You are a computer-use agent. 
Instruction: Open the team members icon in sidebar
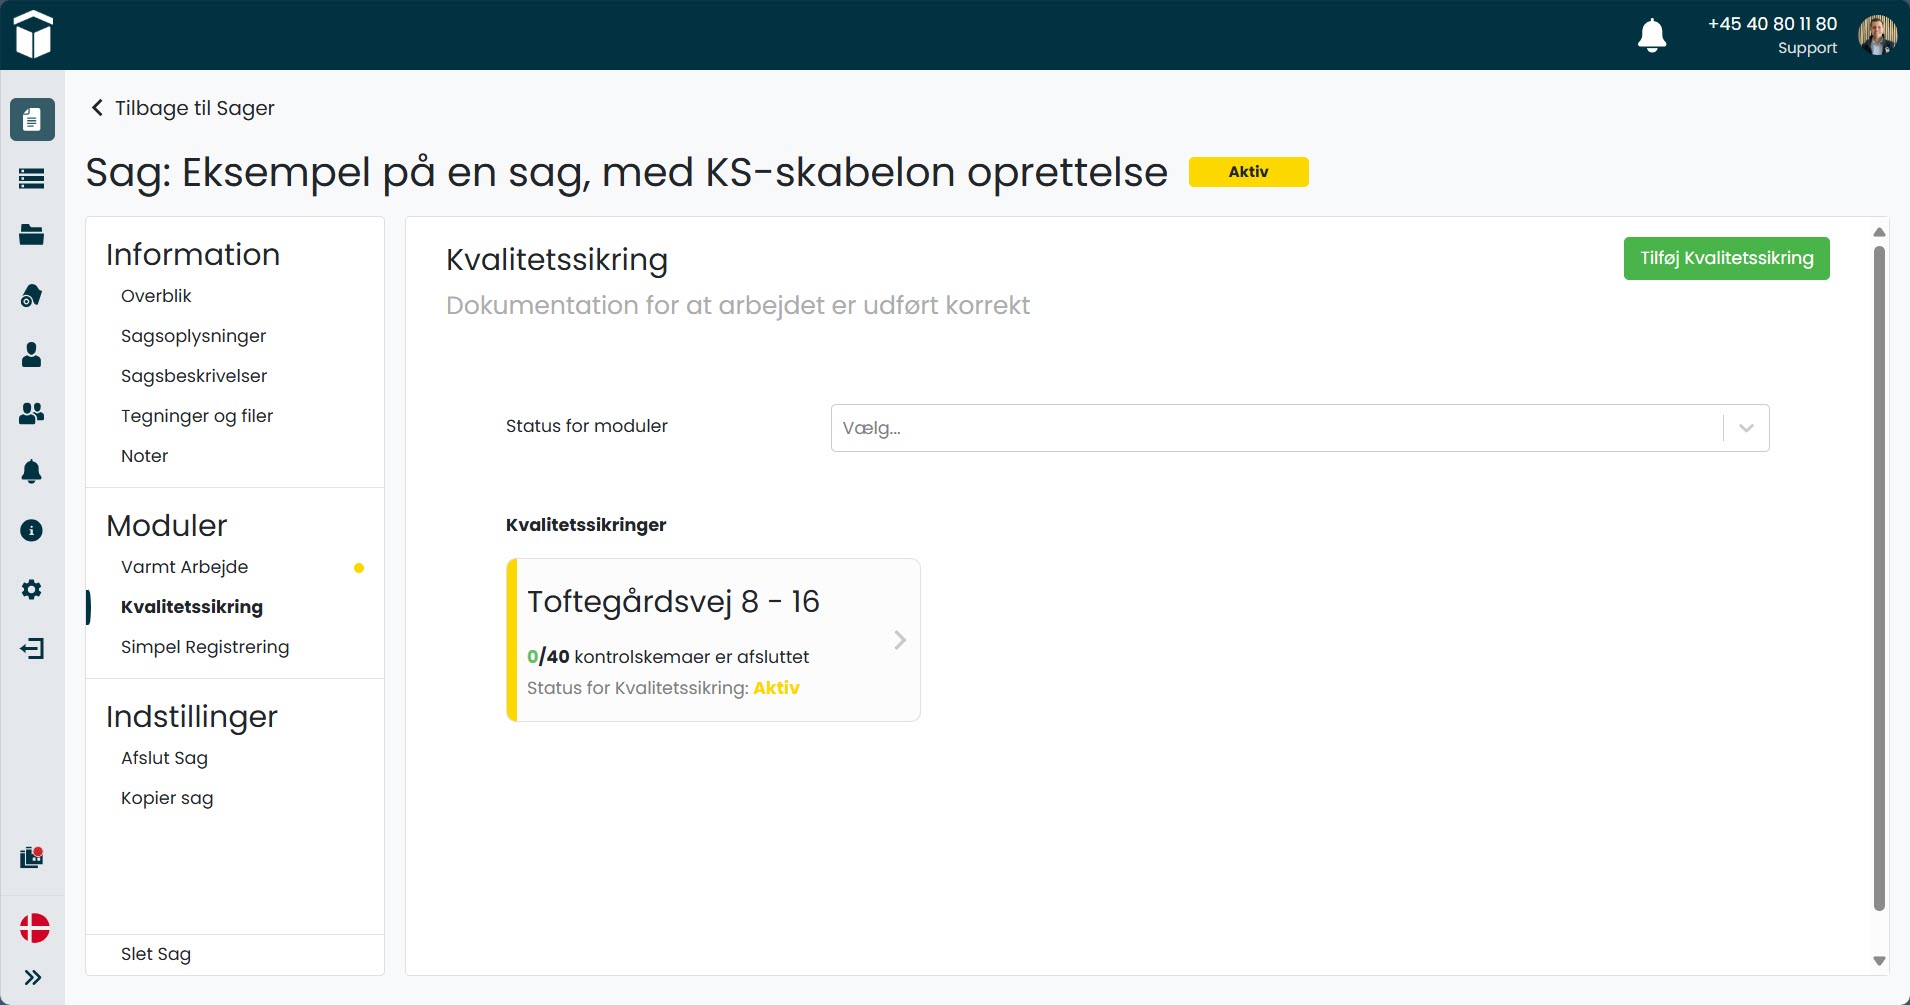tap(32, 413)
